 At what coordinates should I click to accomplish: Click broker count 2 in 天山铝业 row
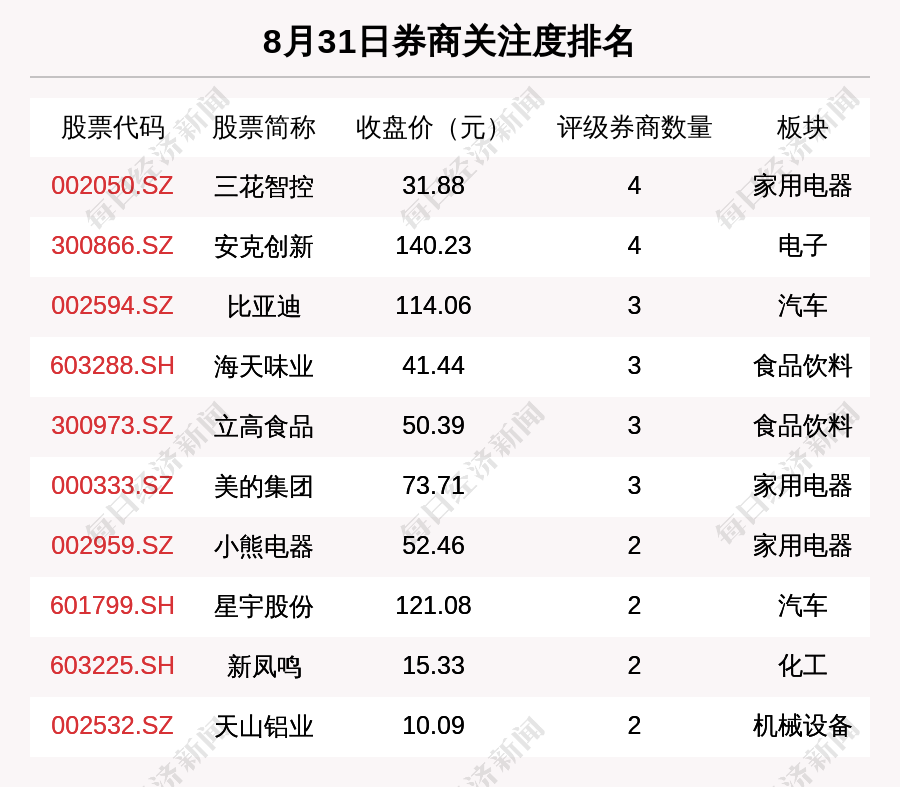coord(634,726)
